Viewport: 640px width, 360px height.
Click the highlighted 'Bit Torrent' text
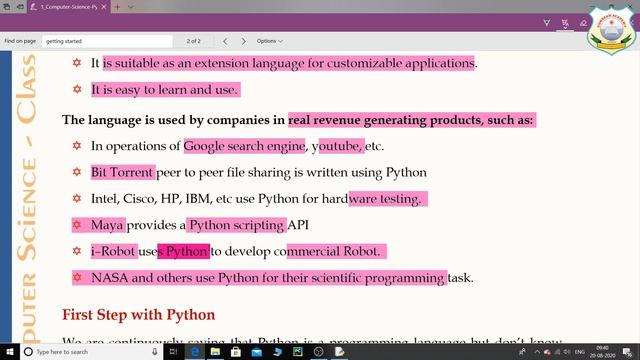(x=122, y=172)
